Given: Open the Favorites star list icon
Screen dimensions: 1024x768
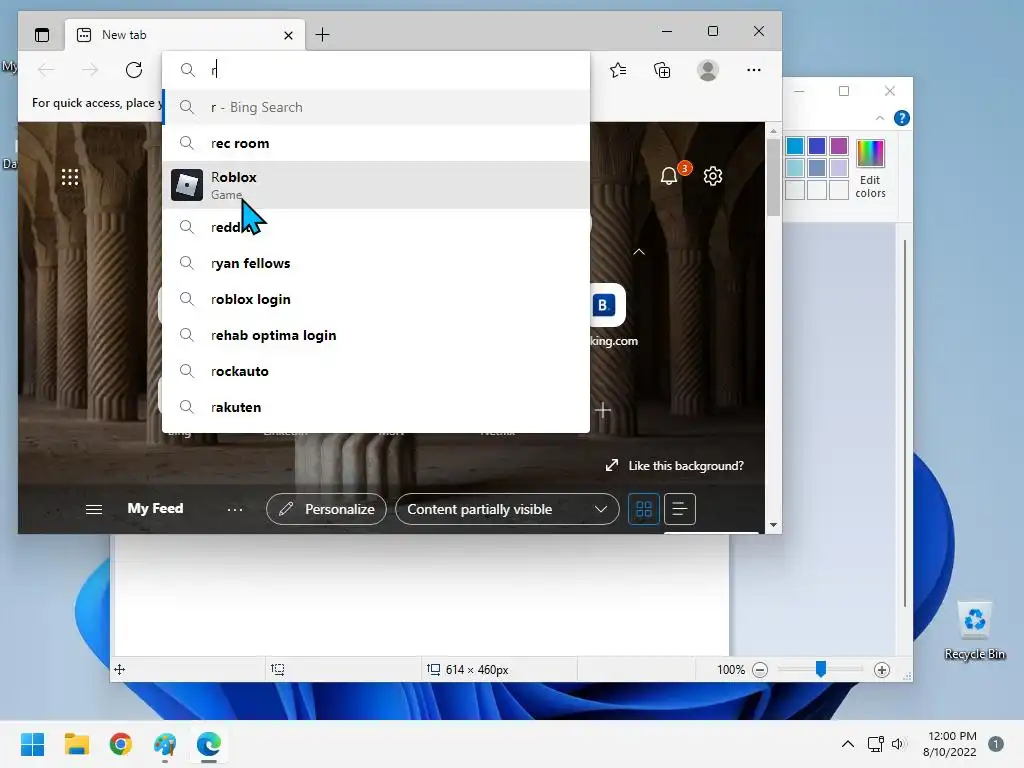Looking at the screenshot, I should tap(618, 70).
